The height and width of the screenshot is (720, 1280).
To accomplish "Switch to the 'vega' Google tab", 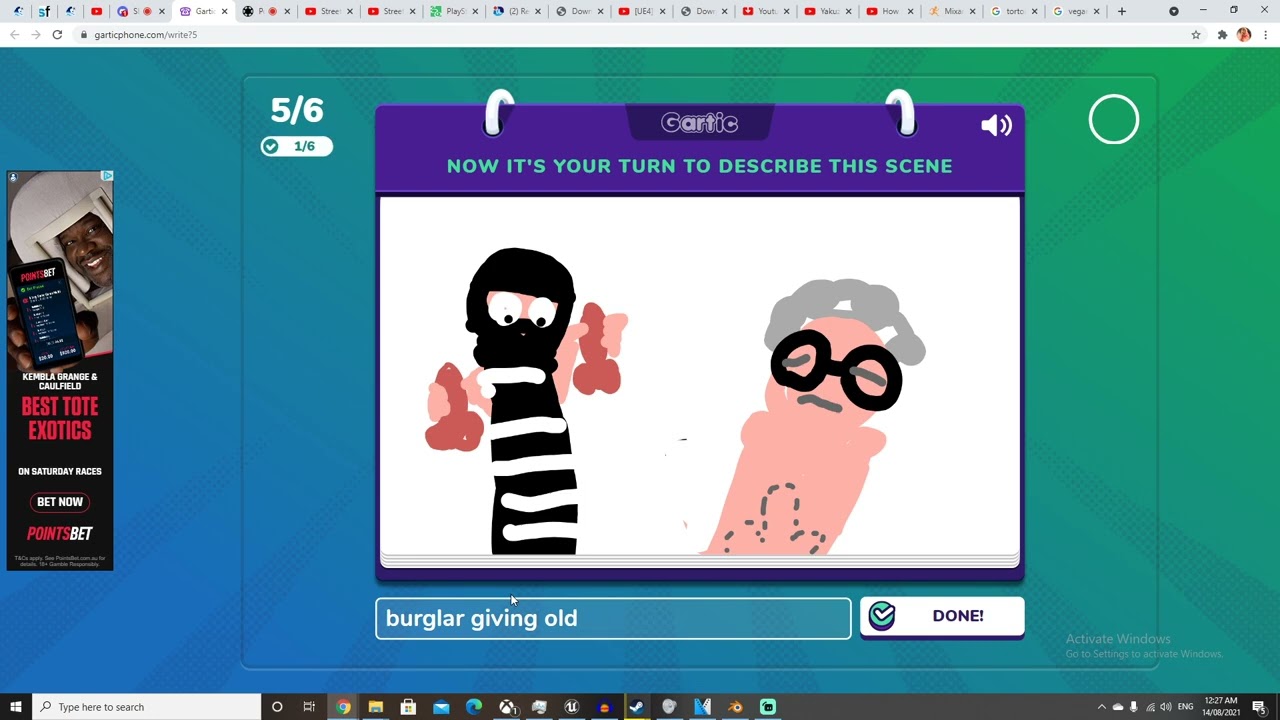I will pos(1075,11).
